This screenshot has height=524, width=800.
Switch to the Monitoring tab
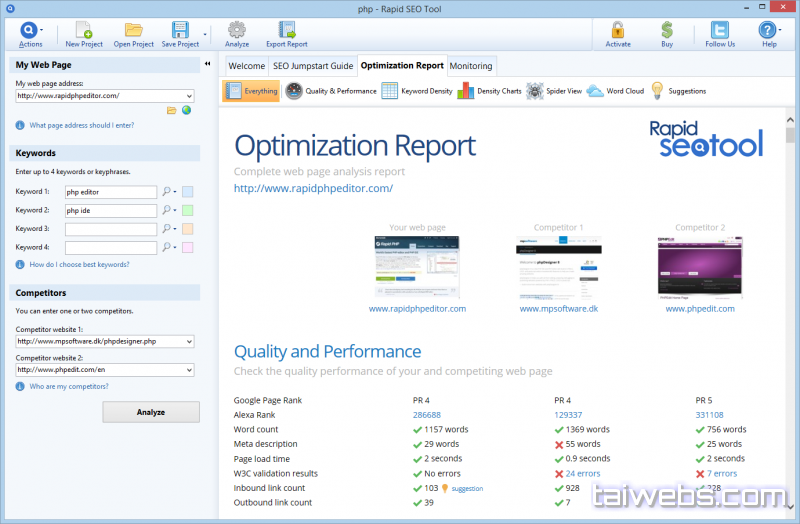pos(471,66)
